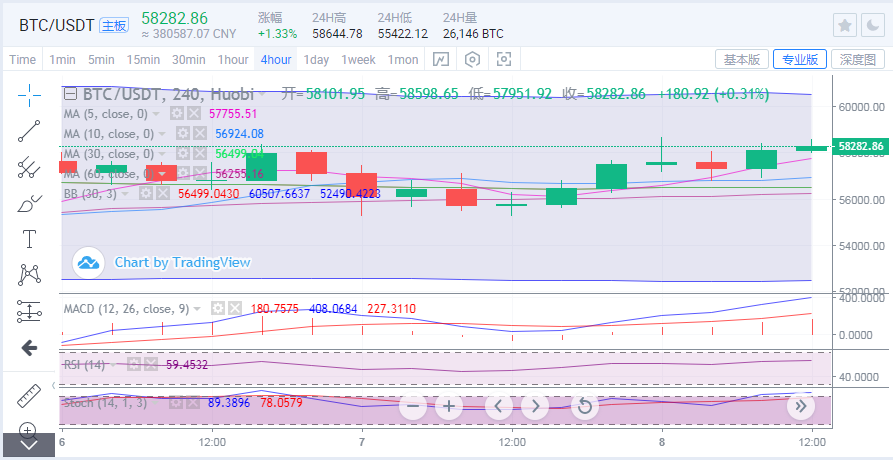The height and width of the screenshot is (460, 893).
Task: Switch to Time interval view
Action: [23, 60]
